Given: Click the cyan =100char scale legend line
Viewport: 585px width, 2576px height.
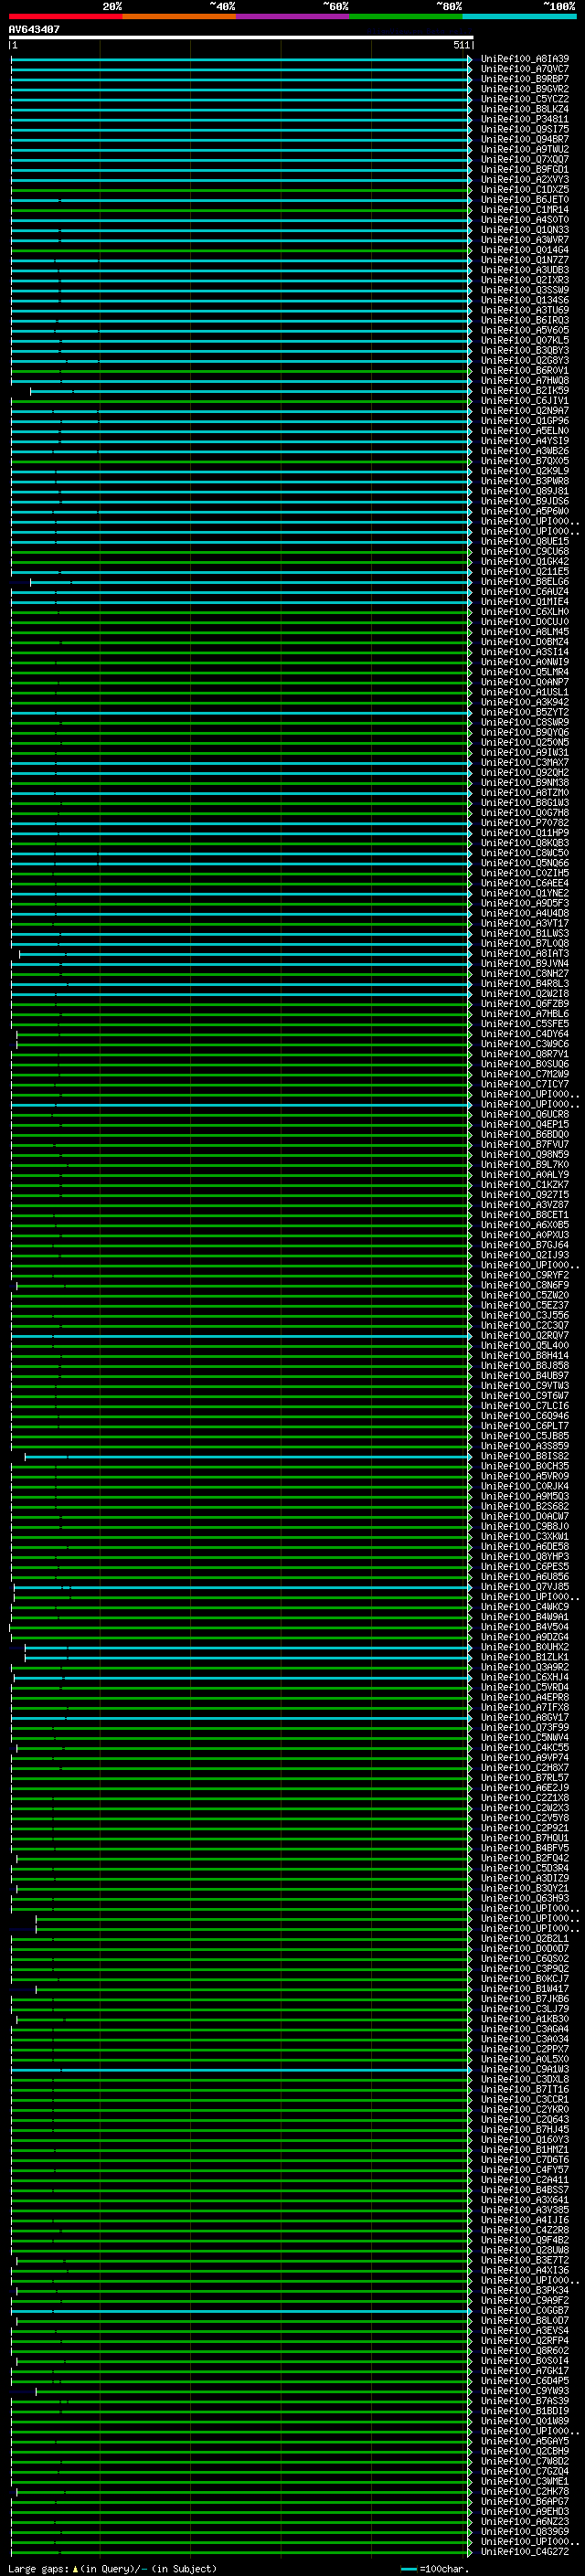Looking at the screenshot, I should pyautogui.click(x=408, y=2569).
